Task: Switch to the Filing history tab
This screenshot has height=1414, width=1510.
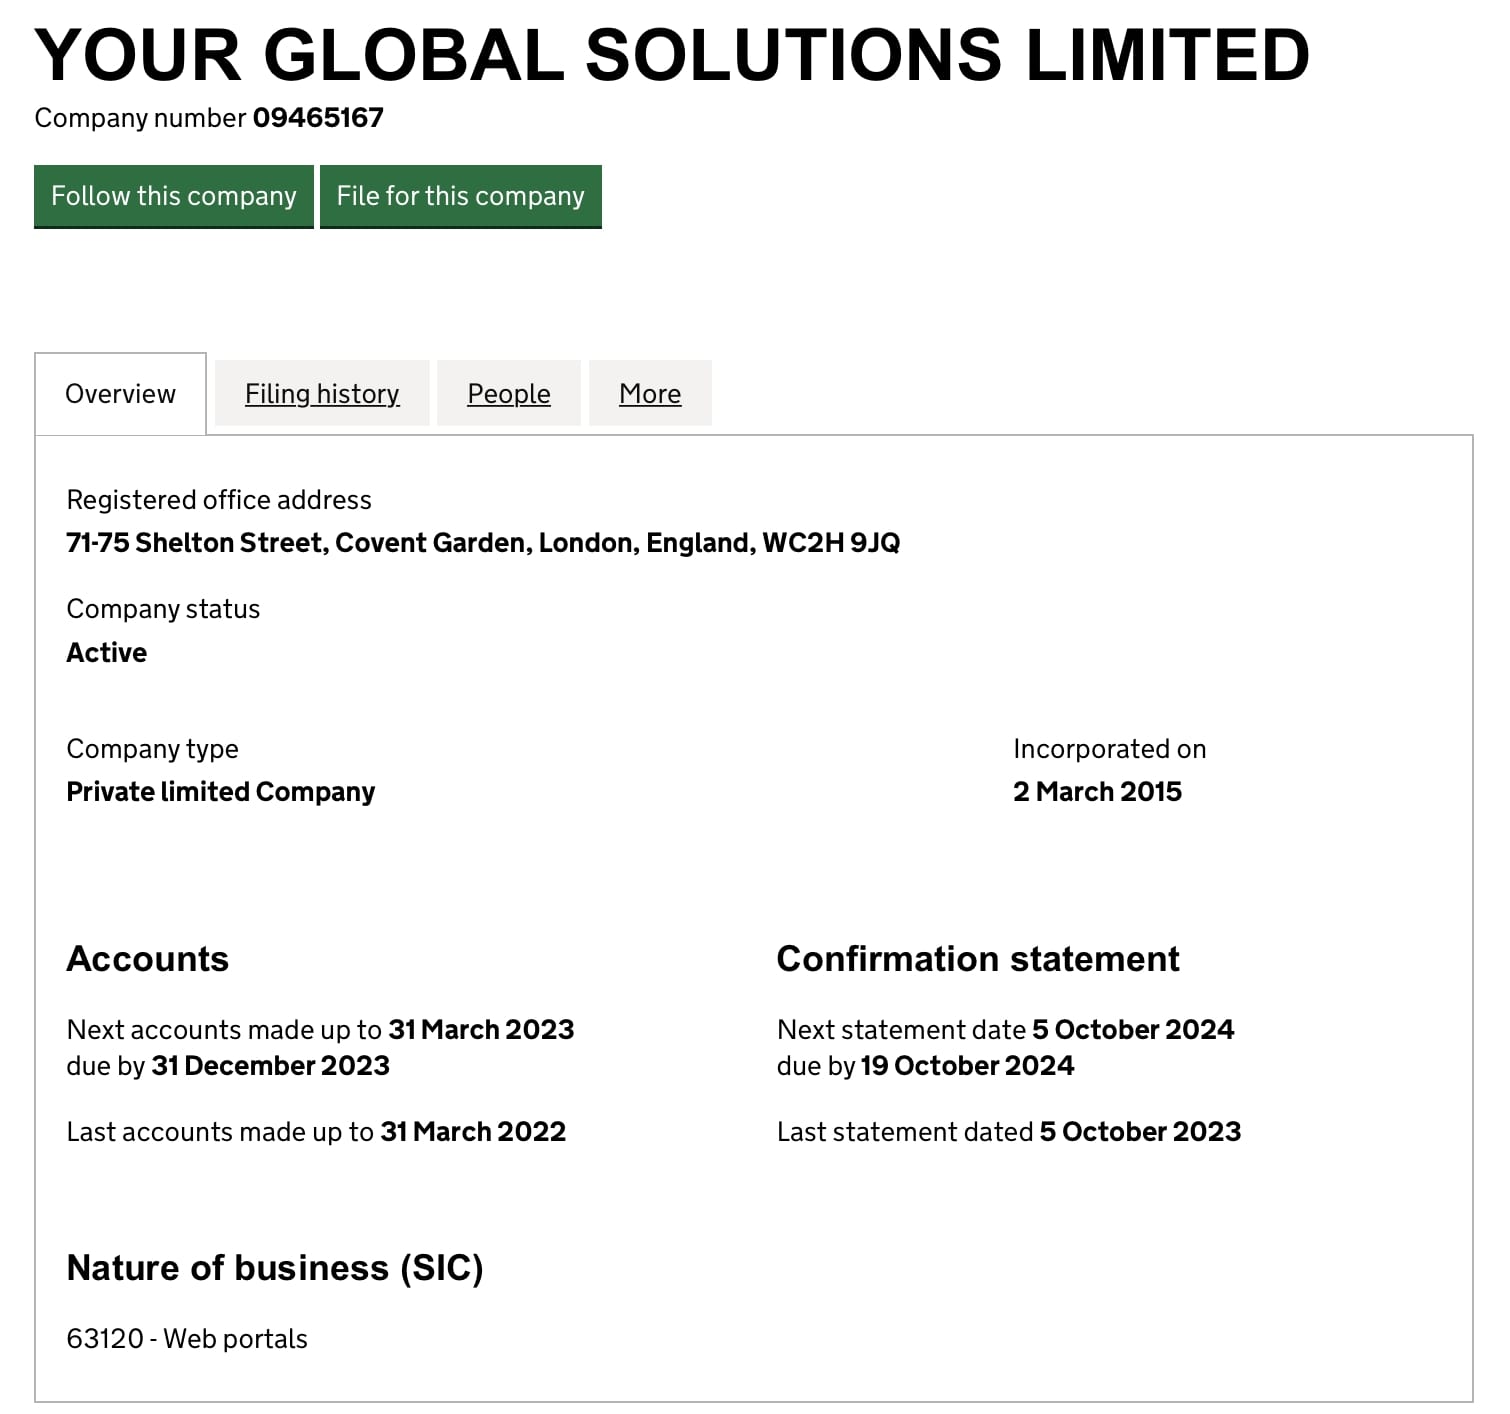Action: [x=322, y=394]
